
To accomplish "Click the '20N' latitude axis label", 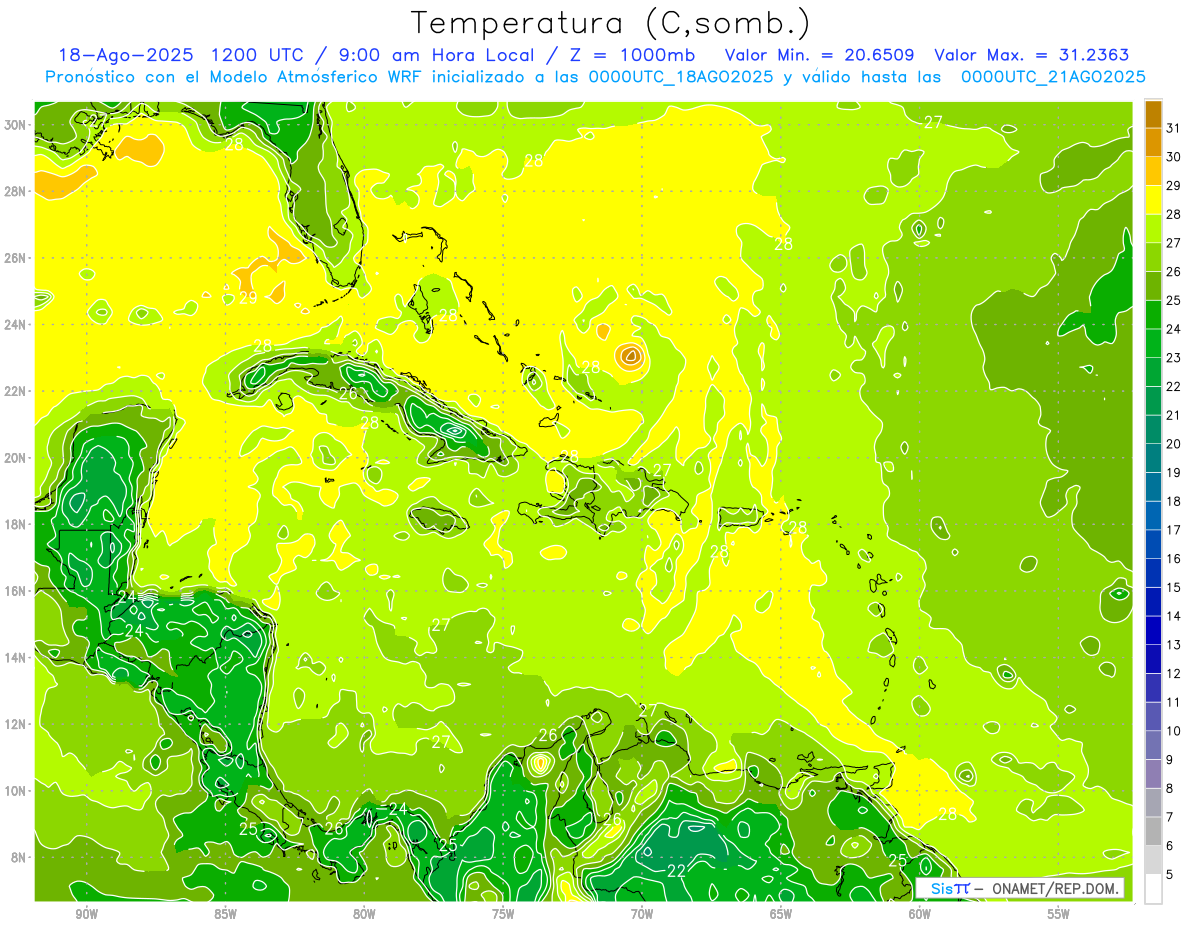I will [16, 458].
